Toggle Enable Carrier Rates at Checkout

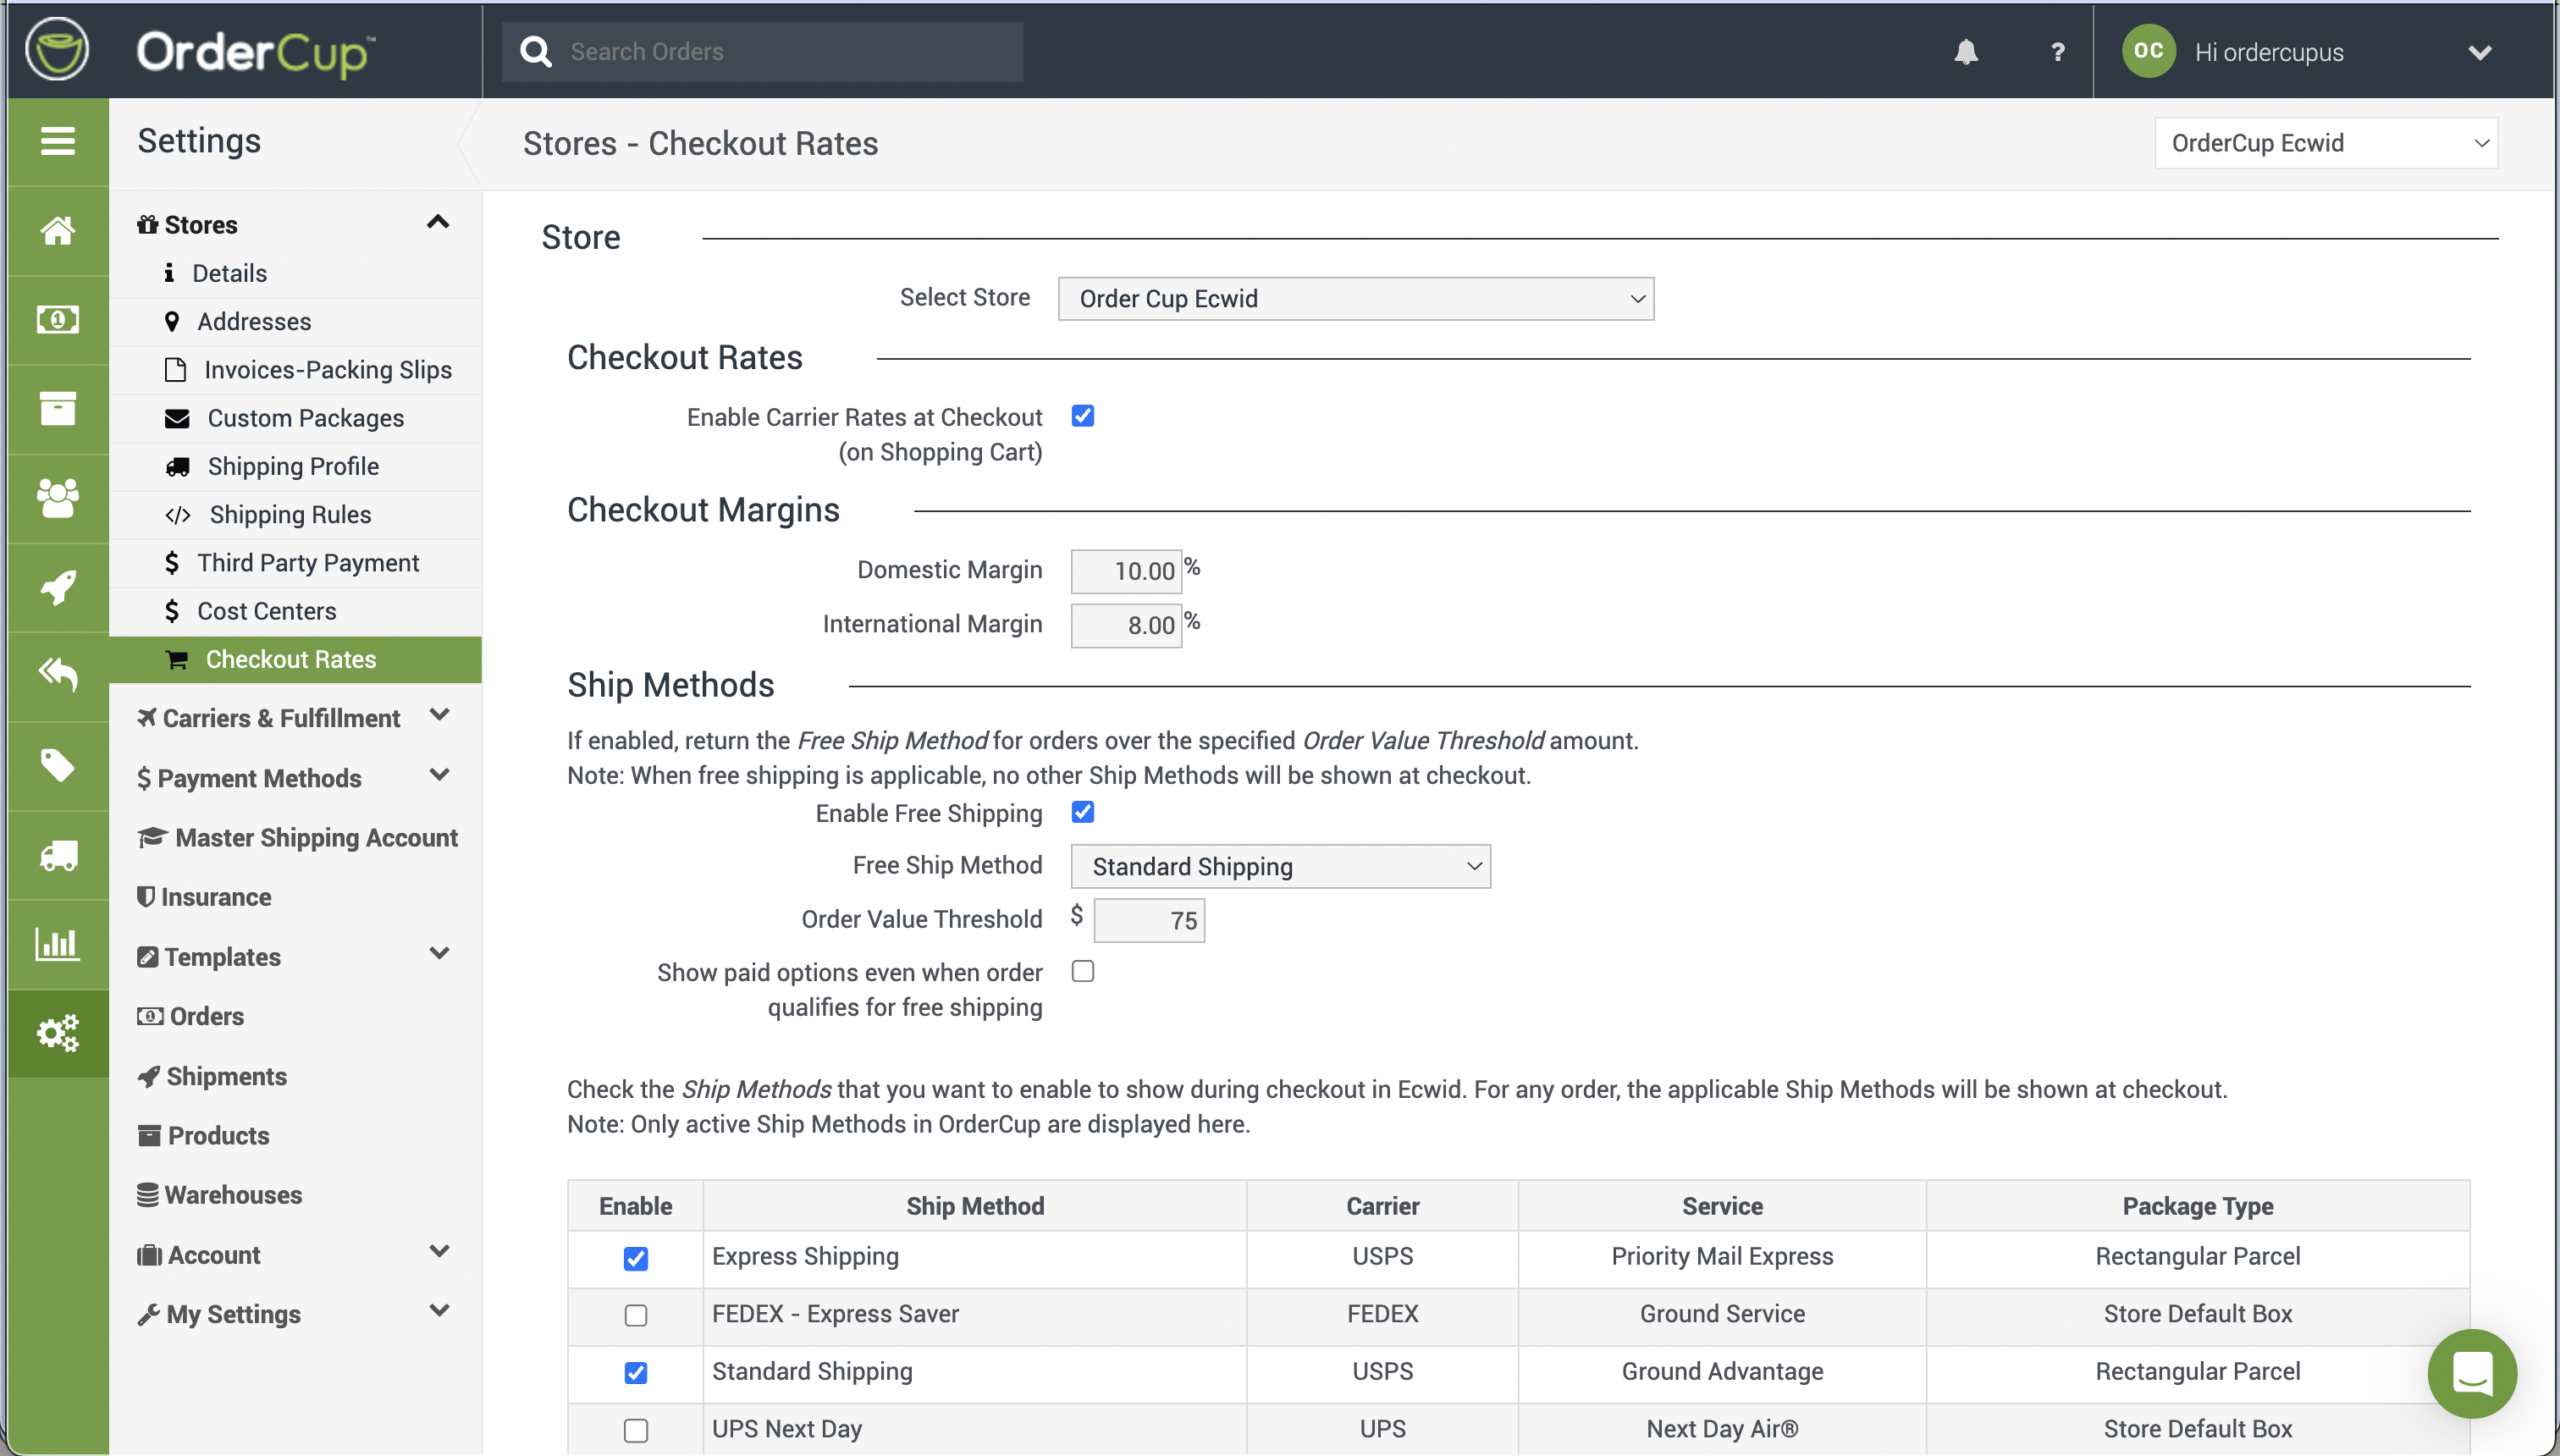pos(1083,416)
